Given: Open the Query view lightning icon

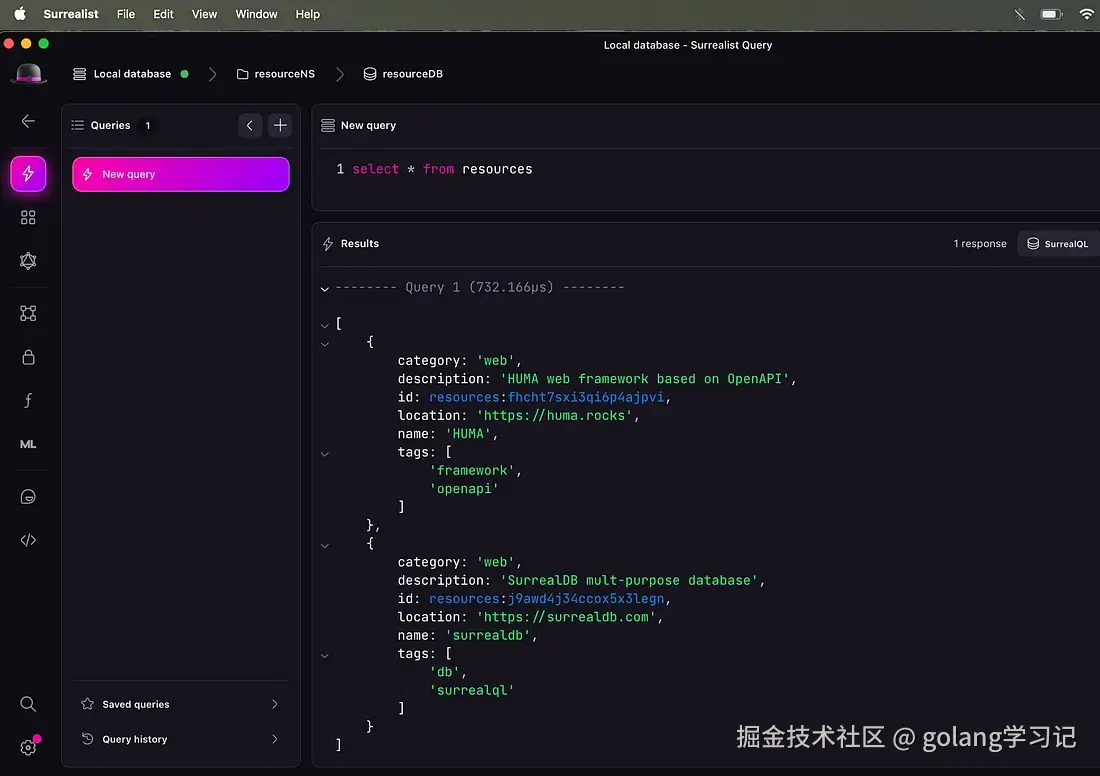Looking at the screenshot, I should (28, 173).
